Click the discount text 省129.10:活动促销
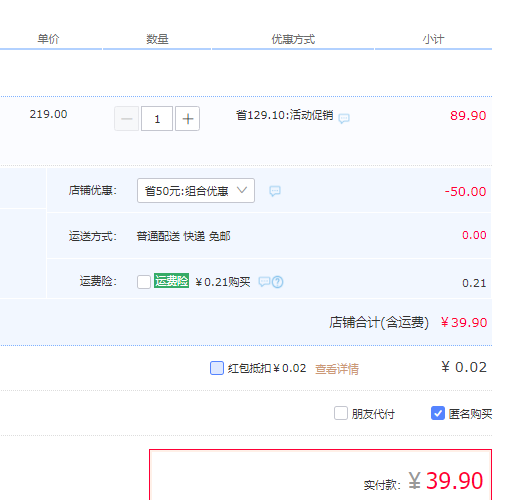Viewport: 515px width, 500px height. click(285, 115)
